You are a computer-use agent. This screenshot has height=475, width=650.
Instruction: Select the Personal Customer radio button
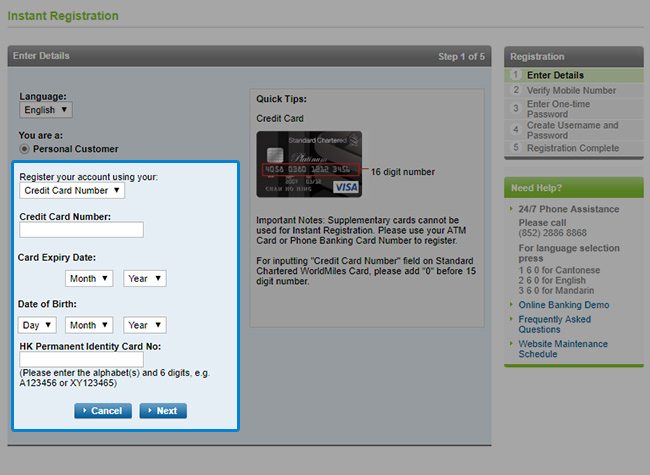(x=25, y=149)
